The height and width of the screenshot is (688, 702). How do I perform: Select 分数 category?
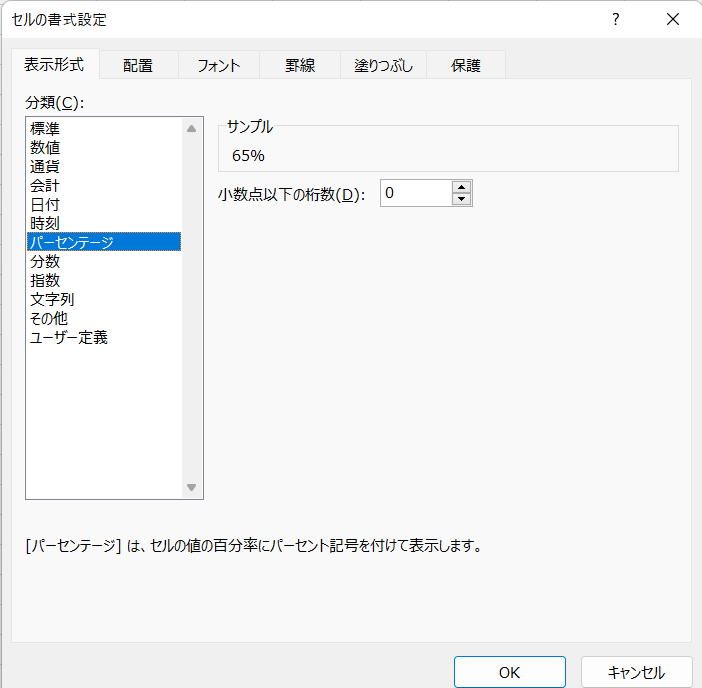click(104, 261)
